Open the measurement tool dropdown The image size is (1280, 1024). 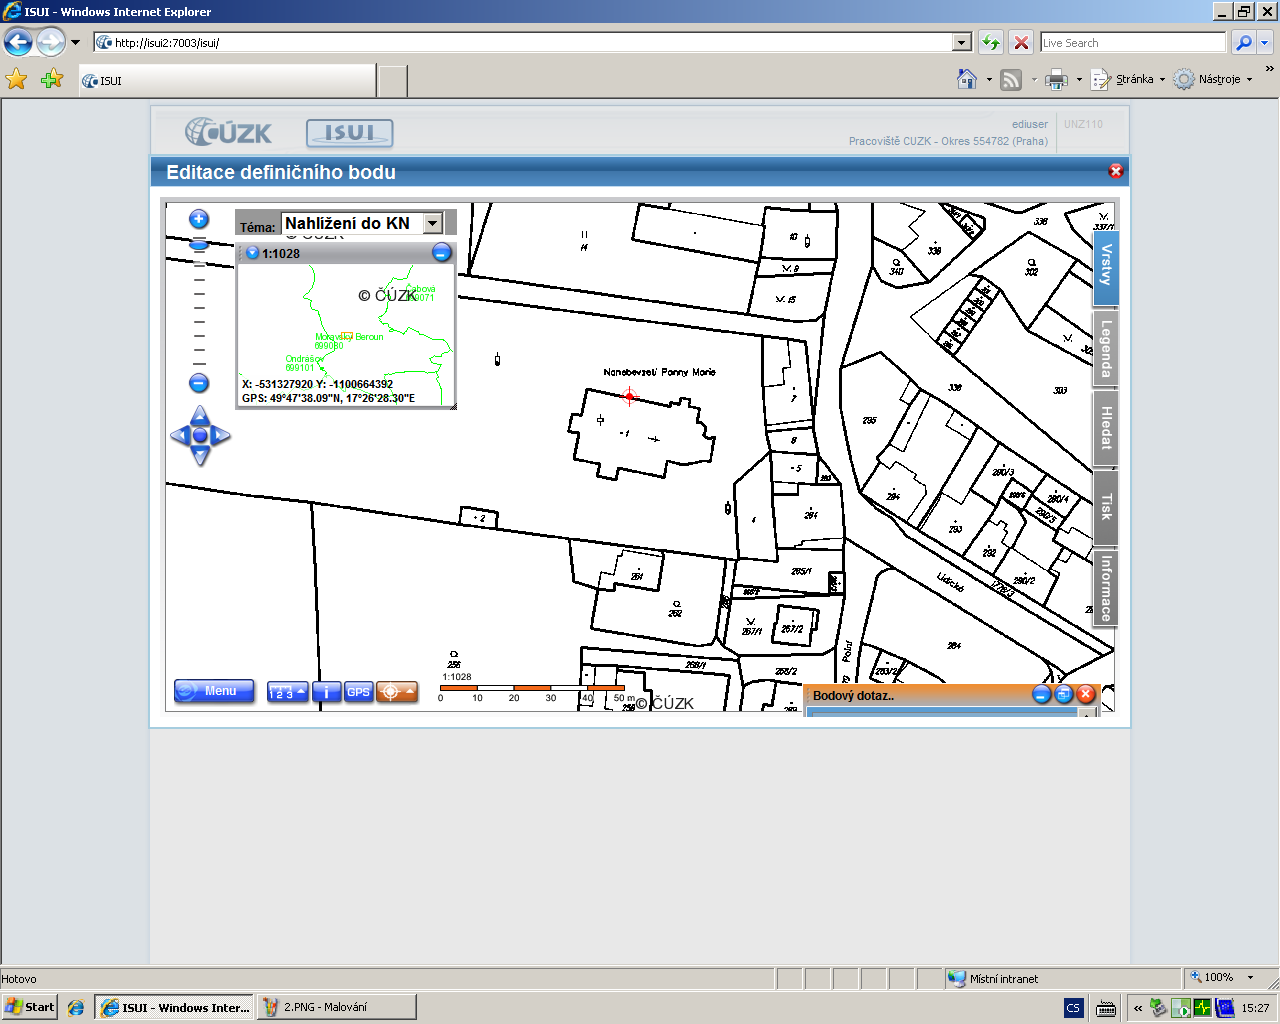click(287, 692)
